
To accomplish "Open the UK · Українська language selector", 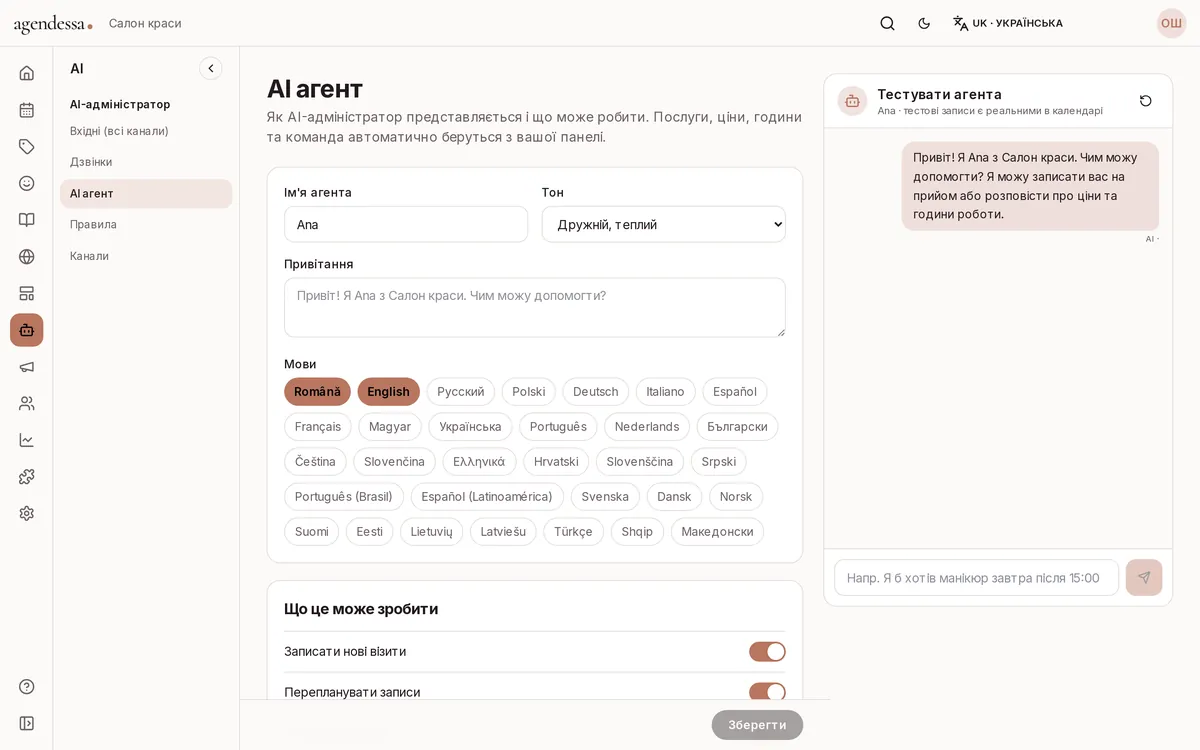I will [x=1008, y=23].
